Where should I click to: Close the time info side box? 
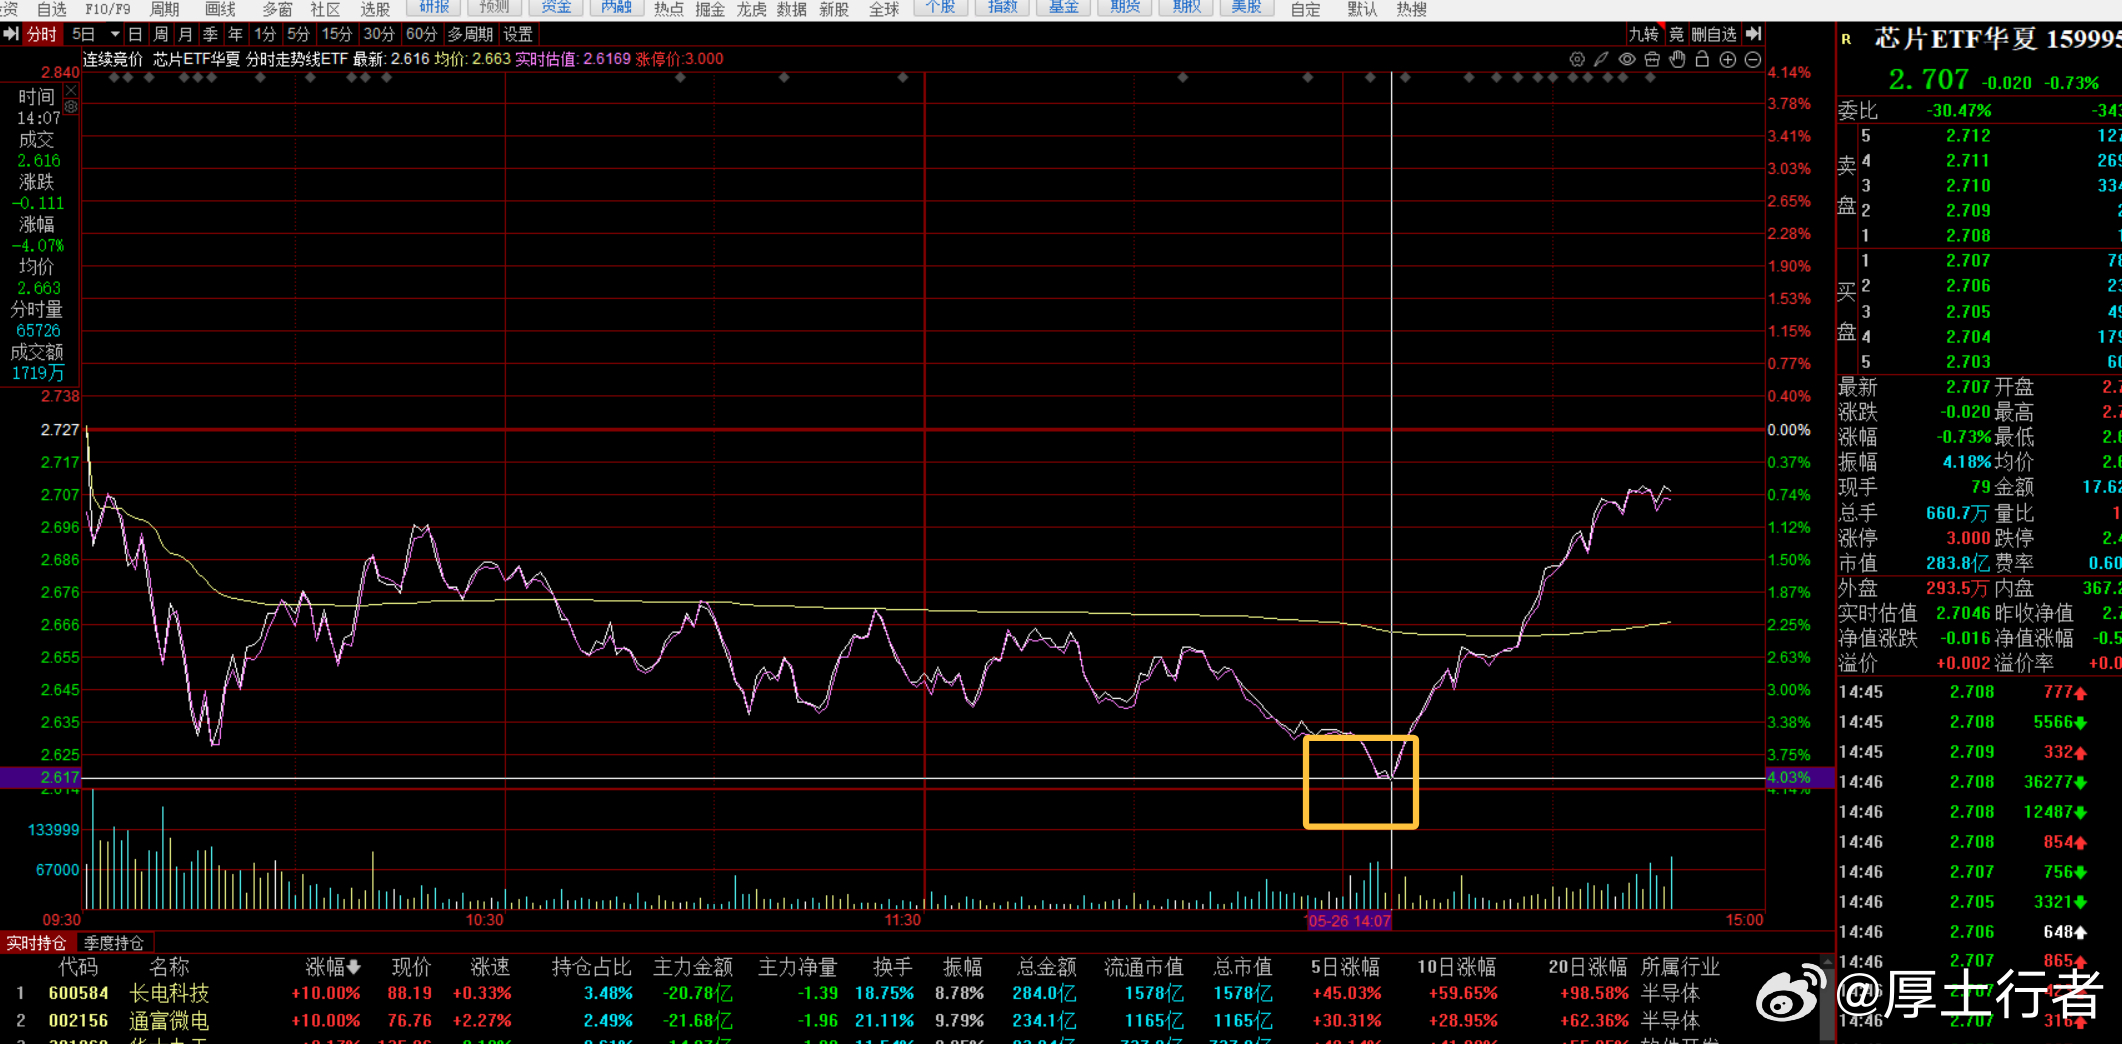click(71, 90)
